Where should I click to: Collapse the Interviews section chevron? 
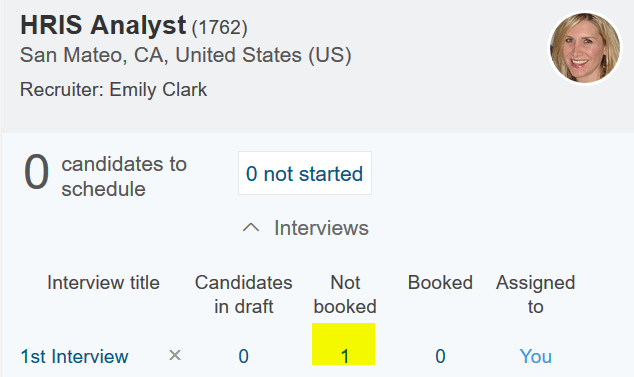pyautogui.click(x=251, y=228)
